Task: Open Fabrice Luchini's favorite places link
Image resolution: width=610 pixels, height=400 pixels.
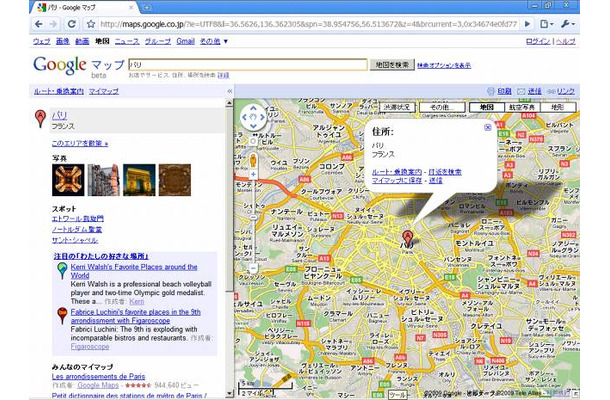Action: point(135,316)
